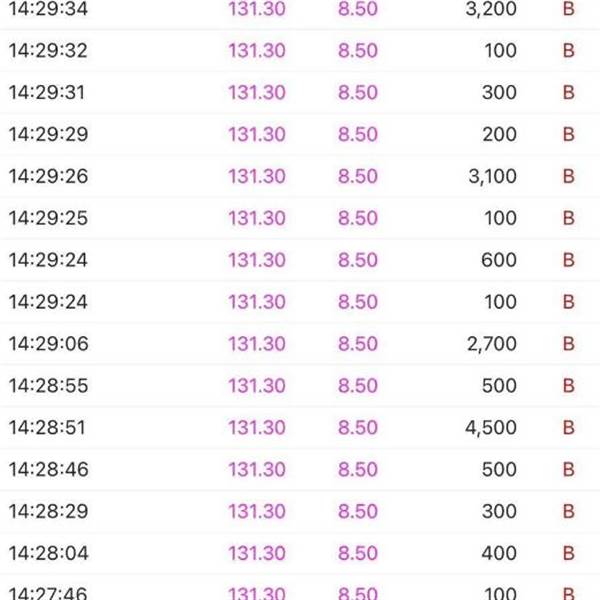
Task: Open the 14:28:55 trade record
Action: (48, 387)
